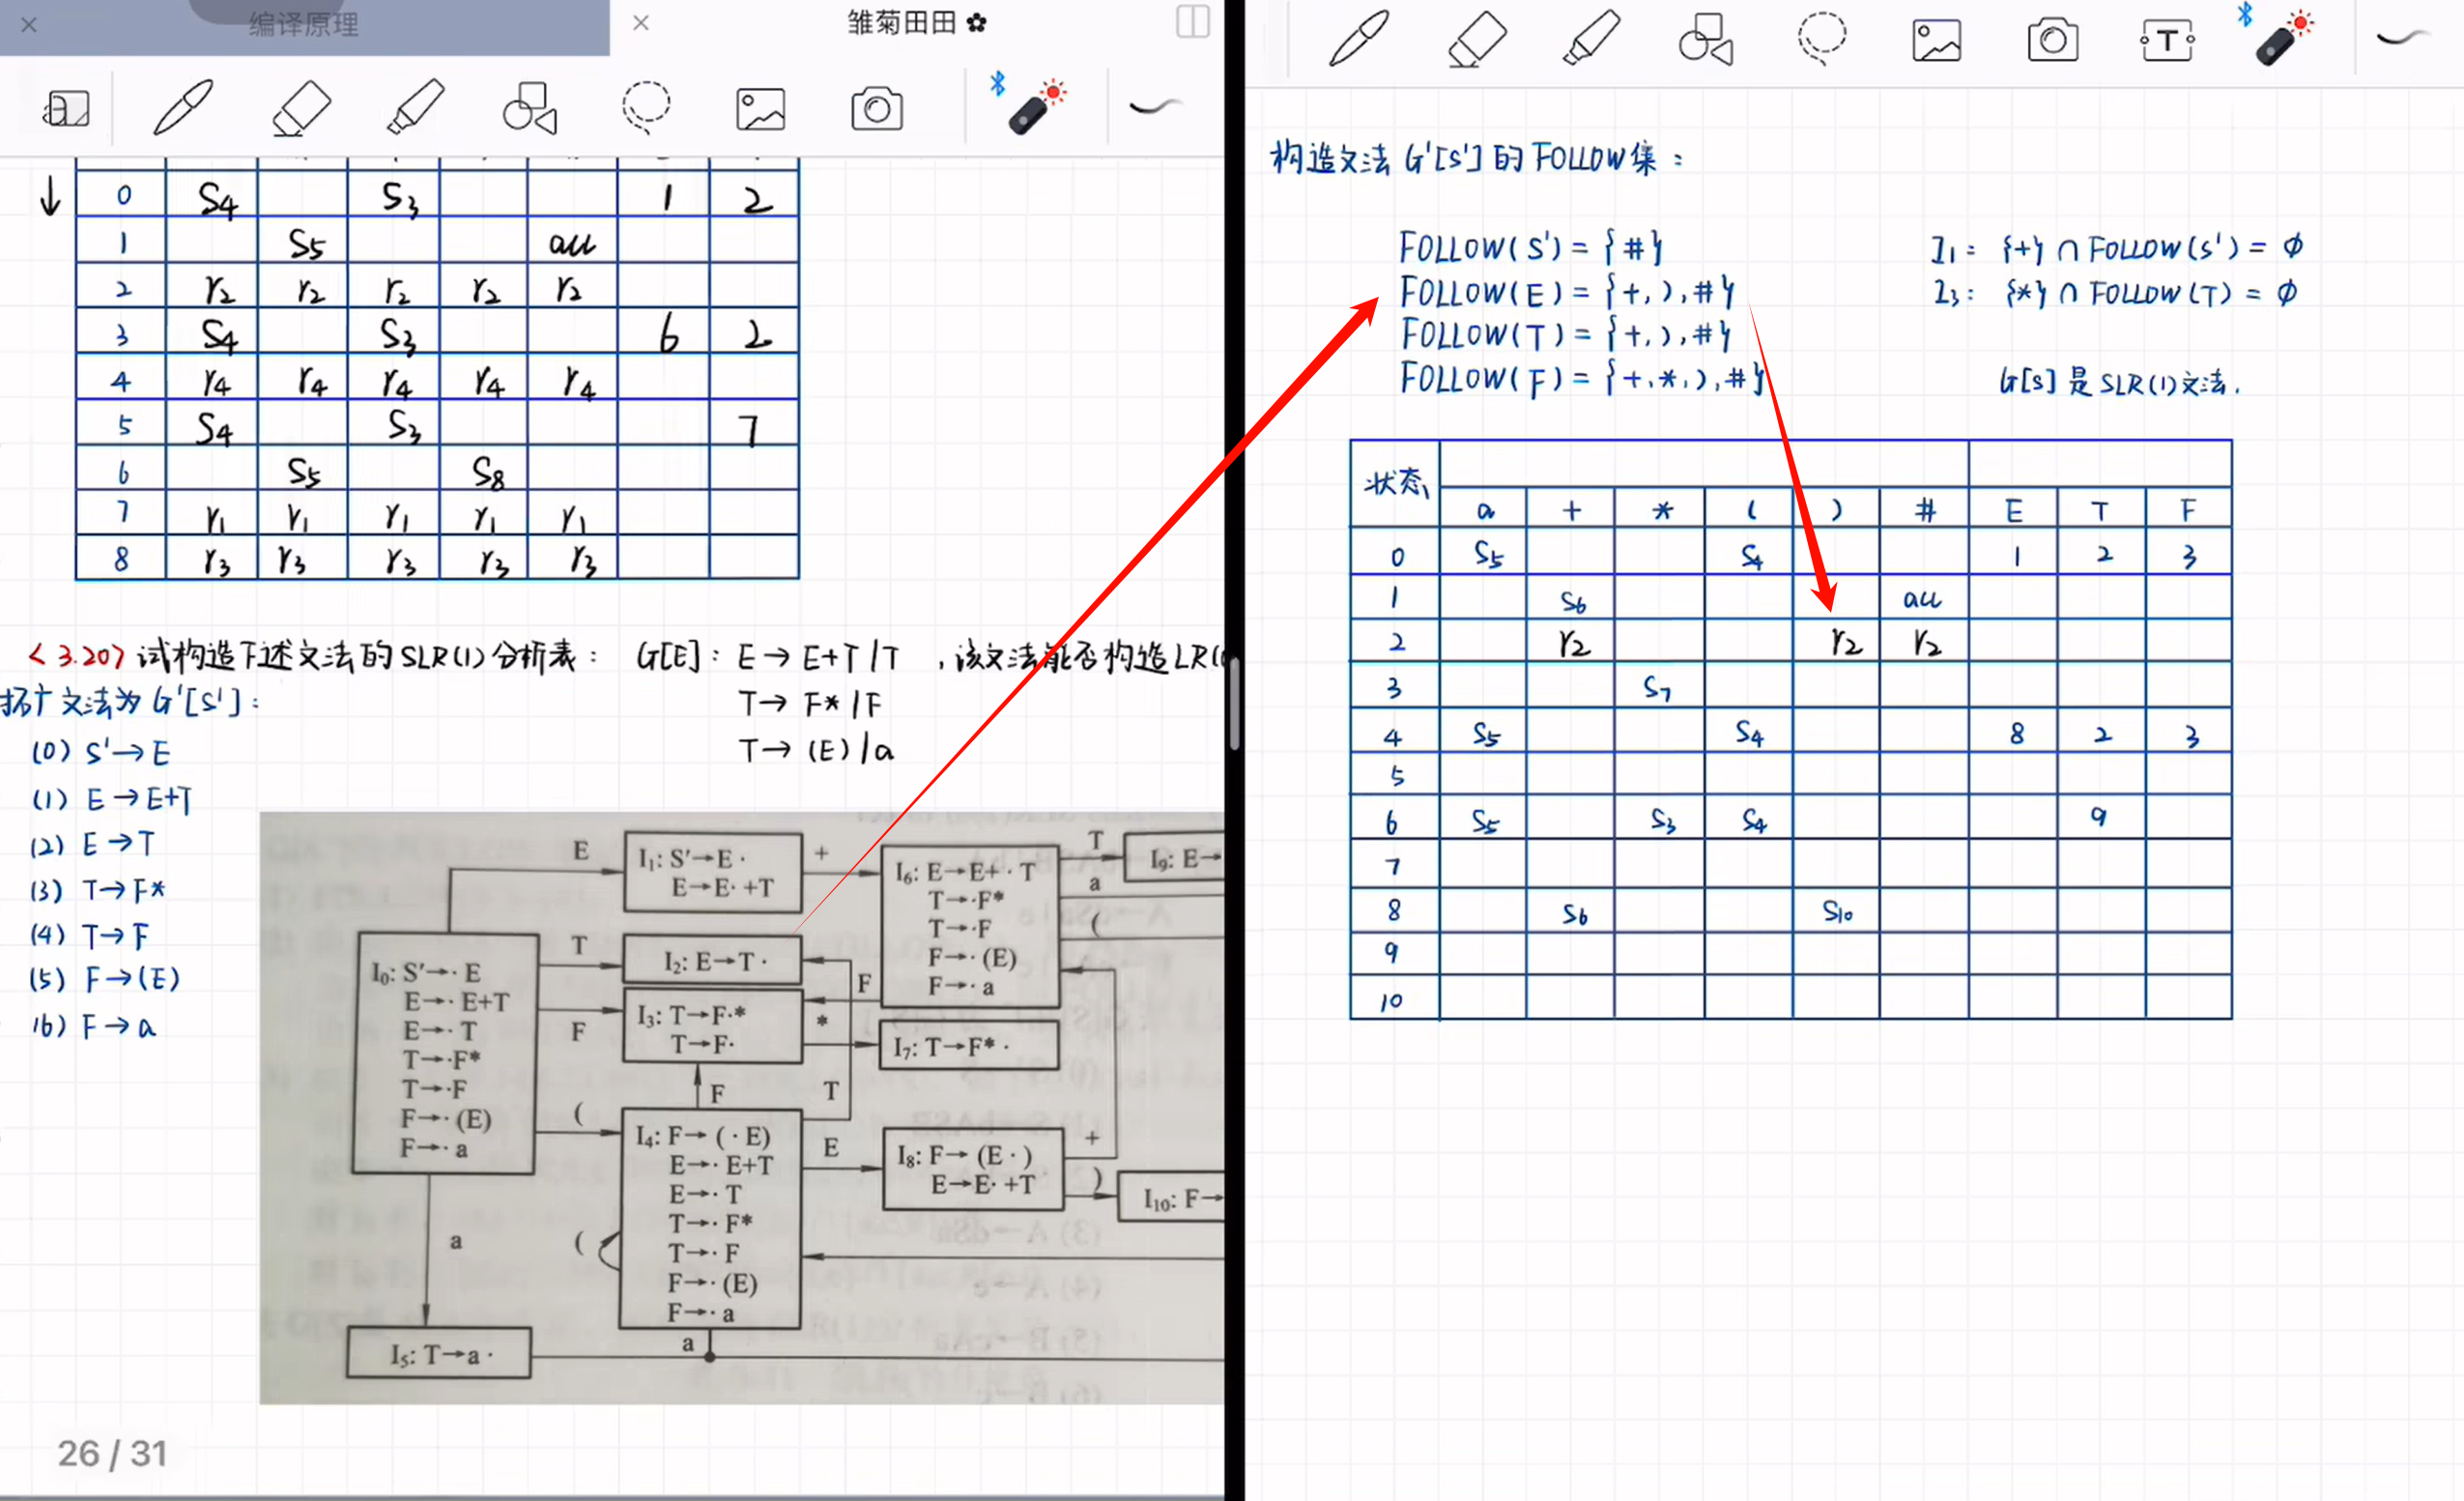Select the pen tool in left toolbar
Image resolution: width=2464 pixels, height=1501 pixels.
[183, 107]
